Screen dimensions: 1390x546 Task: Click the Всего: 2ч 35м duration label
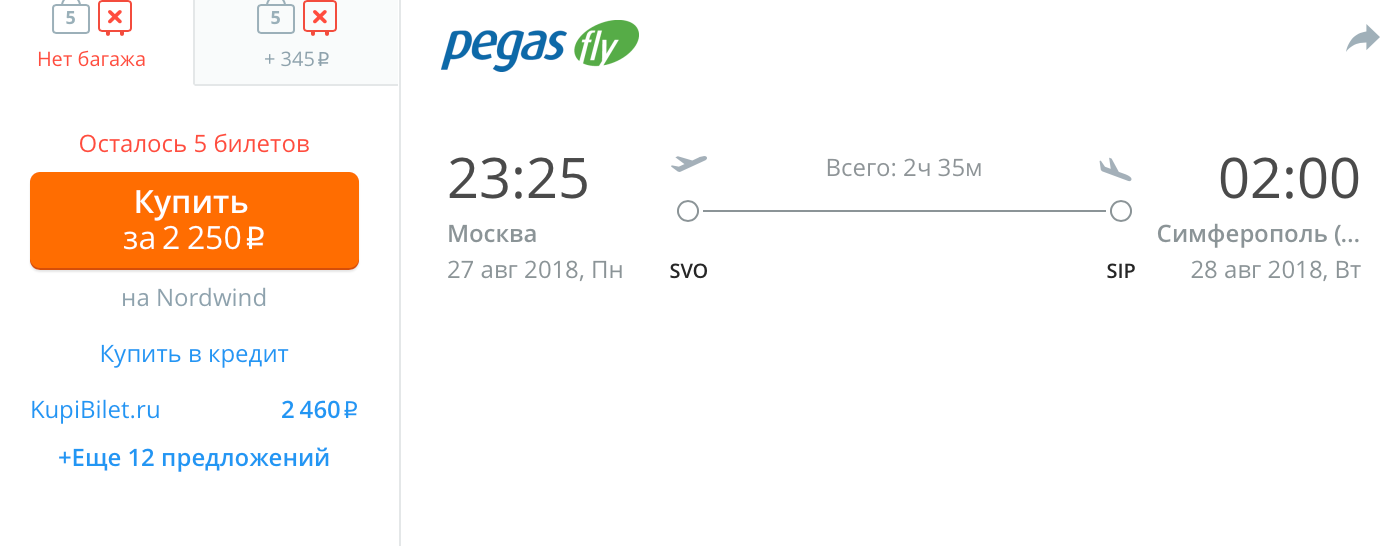point(904,168)
